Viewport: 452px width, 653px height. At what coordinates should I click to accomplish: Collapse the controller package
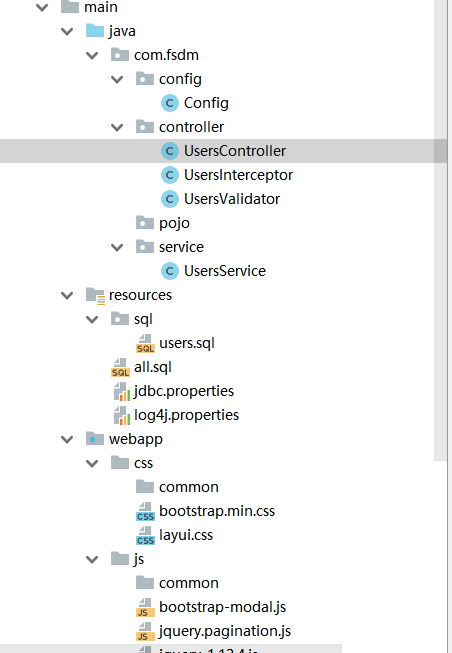[117, 127]
